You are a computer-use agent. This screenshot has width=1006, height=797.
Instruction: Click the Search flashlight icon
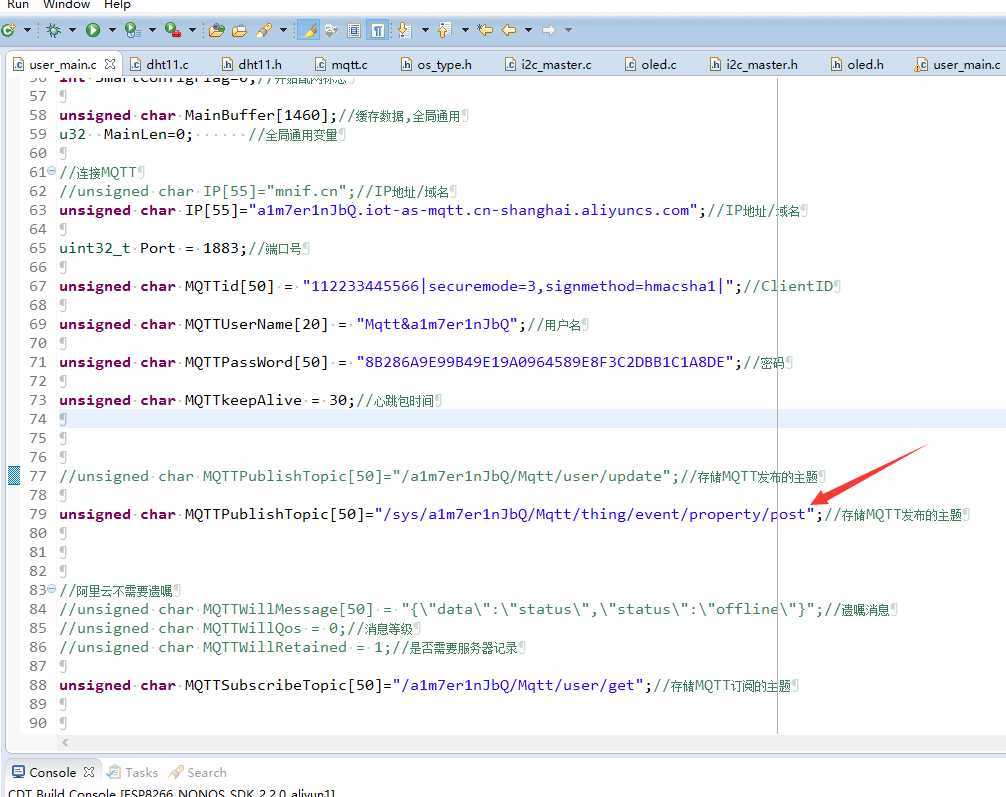[x=264, y=30]
